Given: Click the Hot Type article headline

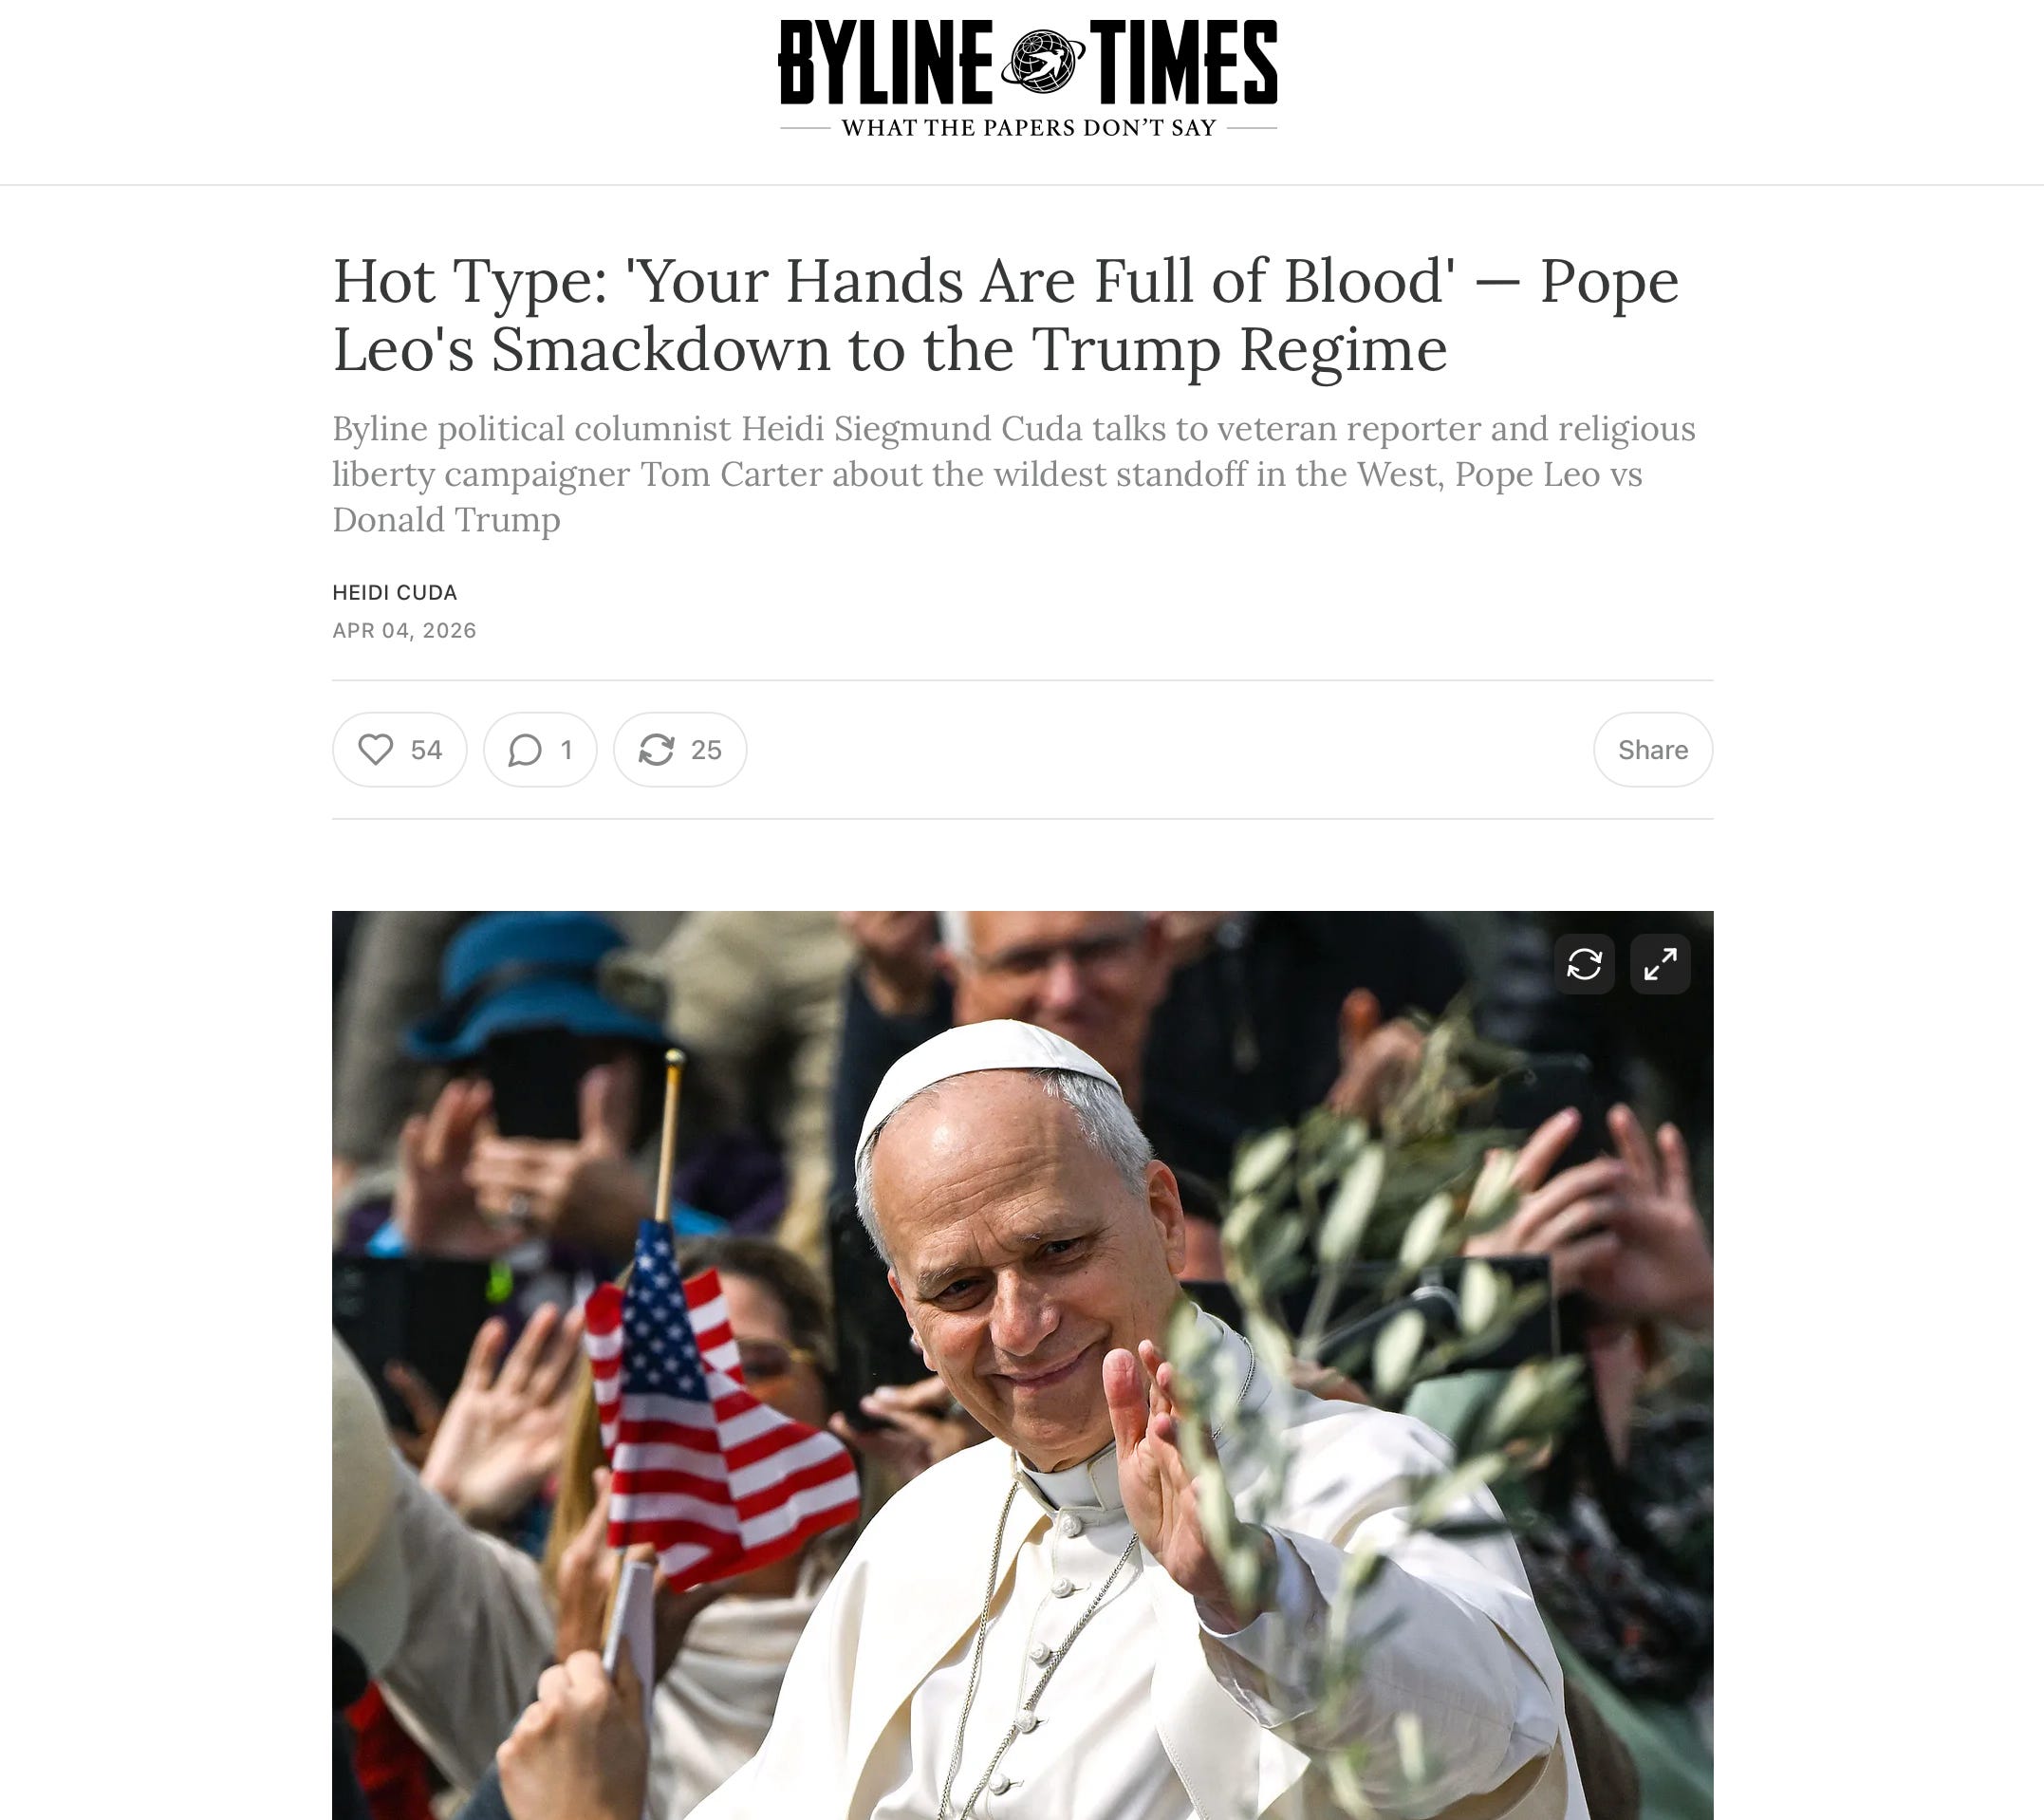Looking at the screenshot, I should point(1005,314).
